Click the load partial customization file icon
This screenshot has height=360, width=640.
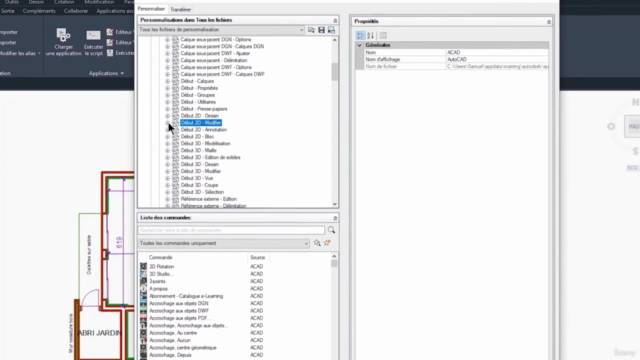tap(311, 30)
